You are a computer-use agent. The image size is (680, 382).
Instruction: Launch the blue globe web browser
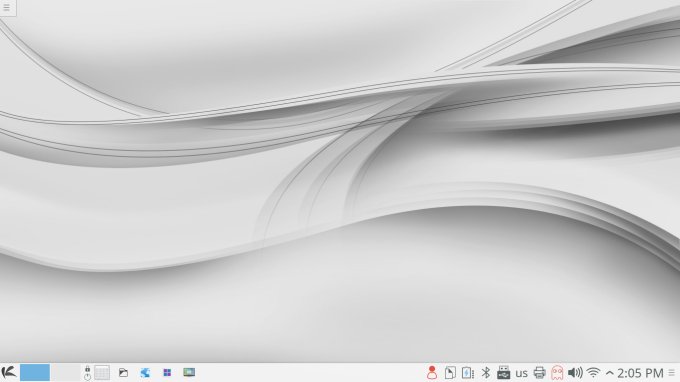click(145, 372)
